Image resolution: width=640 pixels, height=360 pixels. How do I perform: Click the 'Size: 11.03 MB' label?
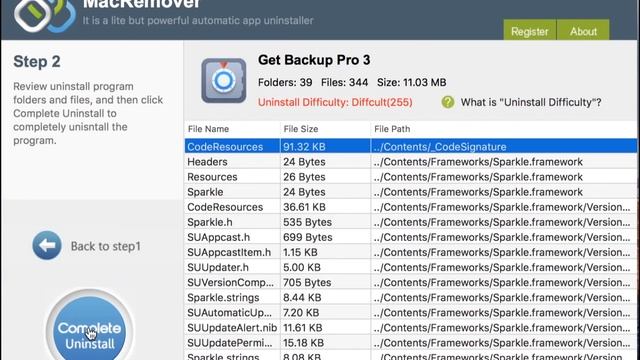(x=411, y=82)
